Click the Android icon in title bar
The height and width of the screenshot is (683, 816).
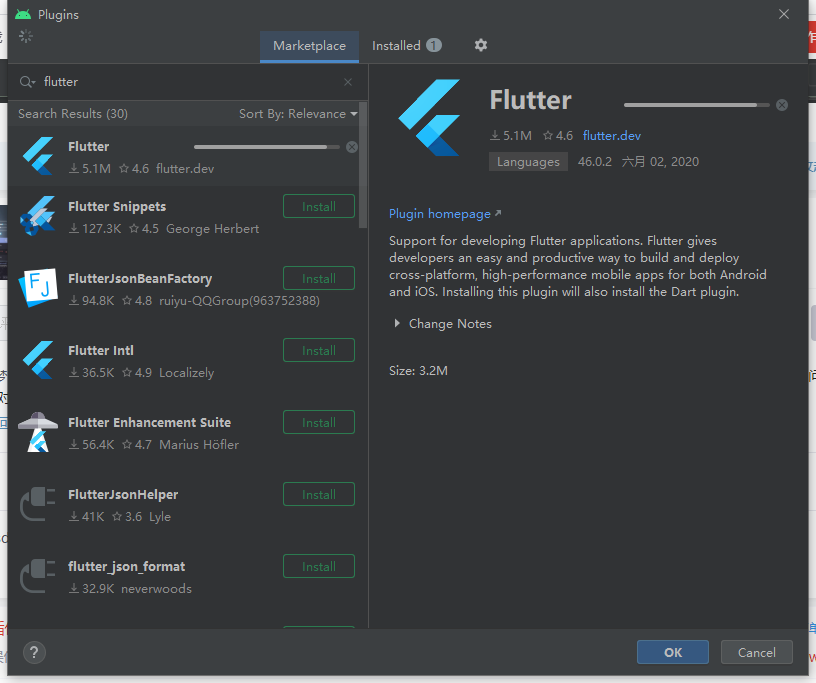coord(23,14)
